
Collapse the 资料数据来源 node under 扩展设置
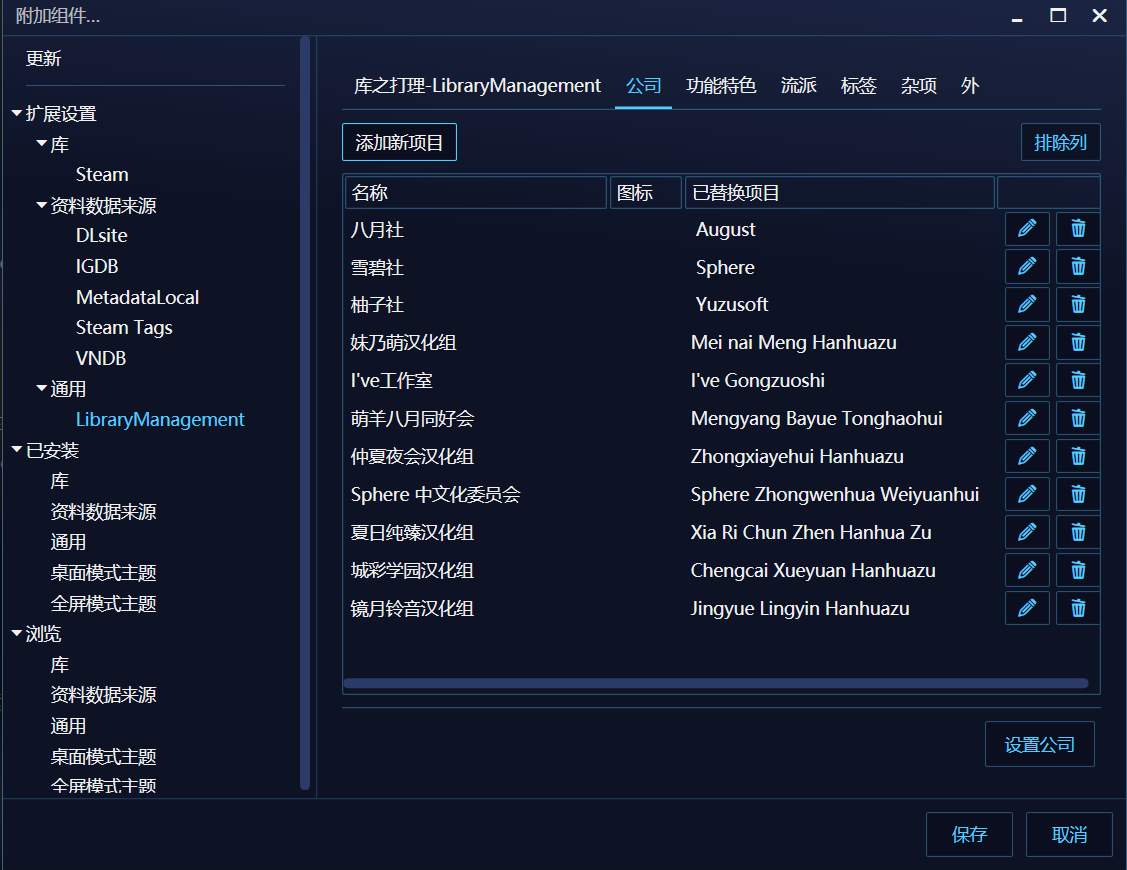[x=41, y=206]
